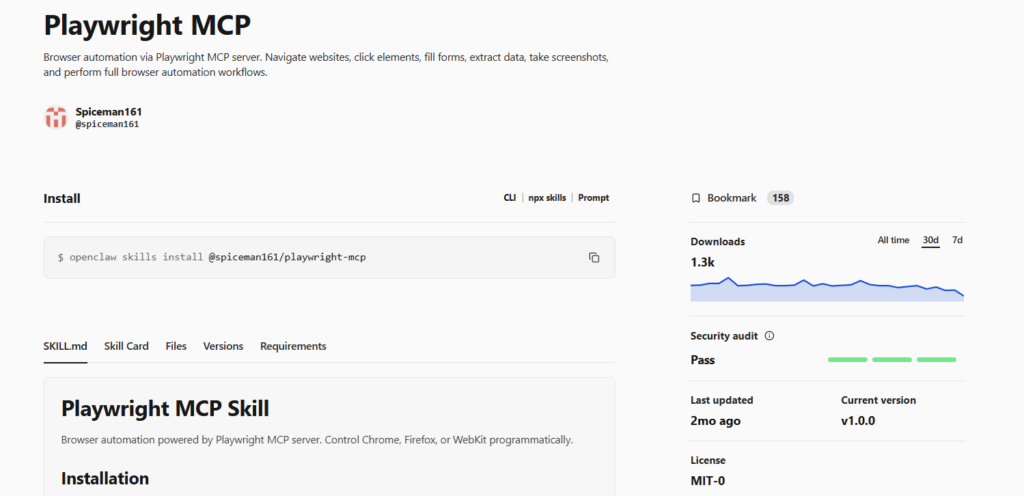Open the Spiceman161 author name link
The width and height of the screenshot is (1024, 496).
pyautogui.click(x=108, y=112)
